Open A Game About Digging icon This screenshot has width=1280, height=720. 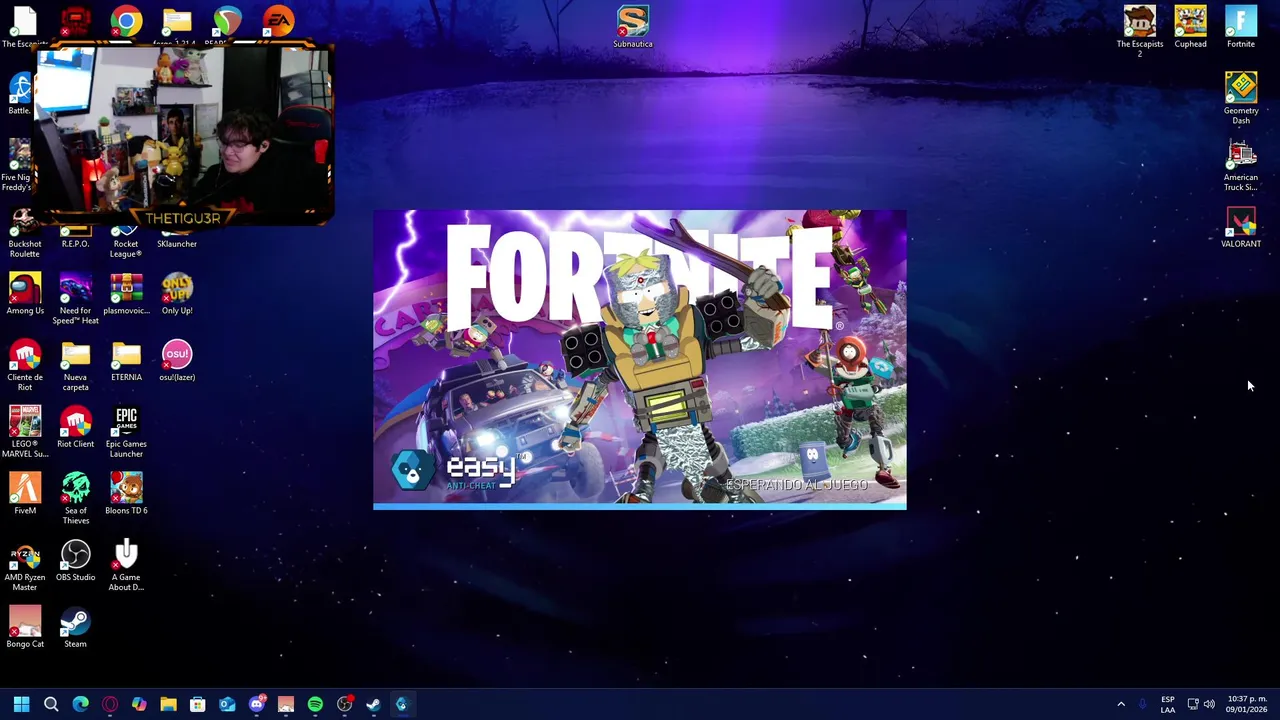pos(126,565)
